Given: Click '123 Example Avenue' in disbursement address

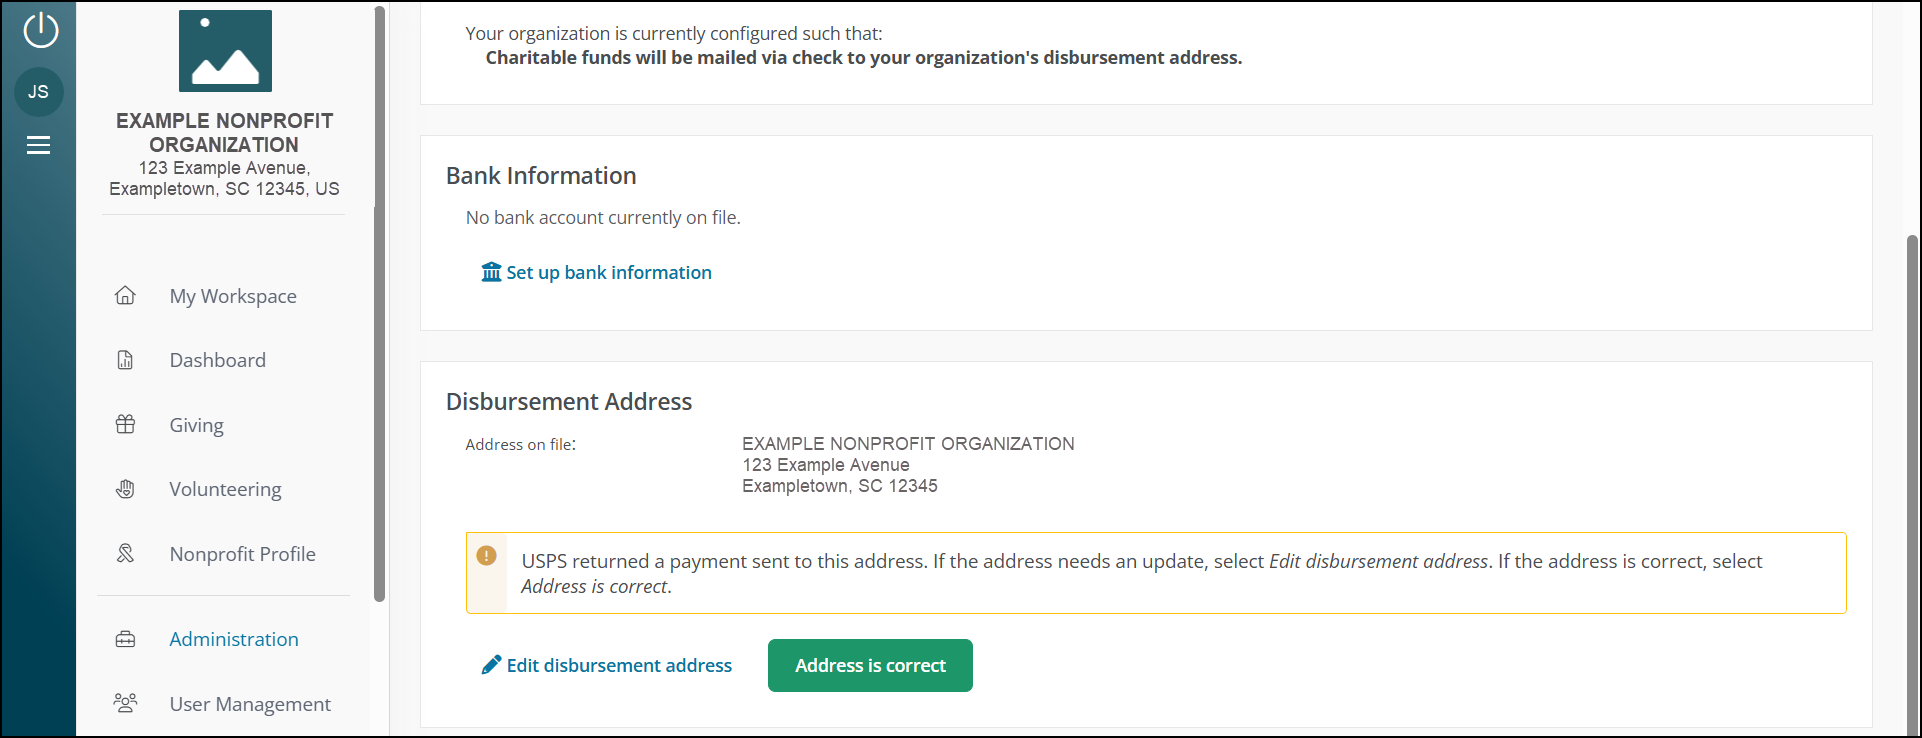Looking at the screenshot, I should [826, 465].
